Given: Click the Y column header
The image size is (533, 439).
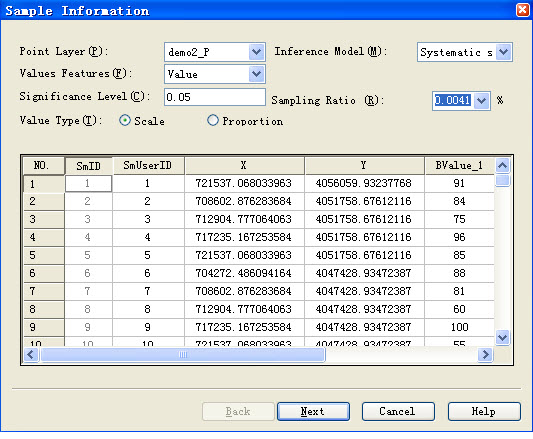Looking at the screenshot, I should [364, 166].
